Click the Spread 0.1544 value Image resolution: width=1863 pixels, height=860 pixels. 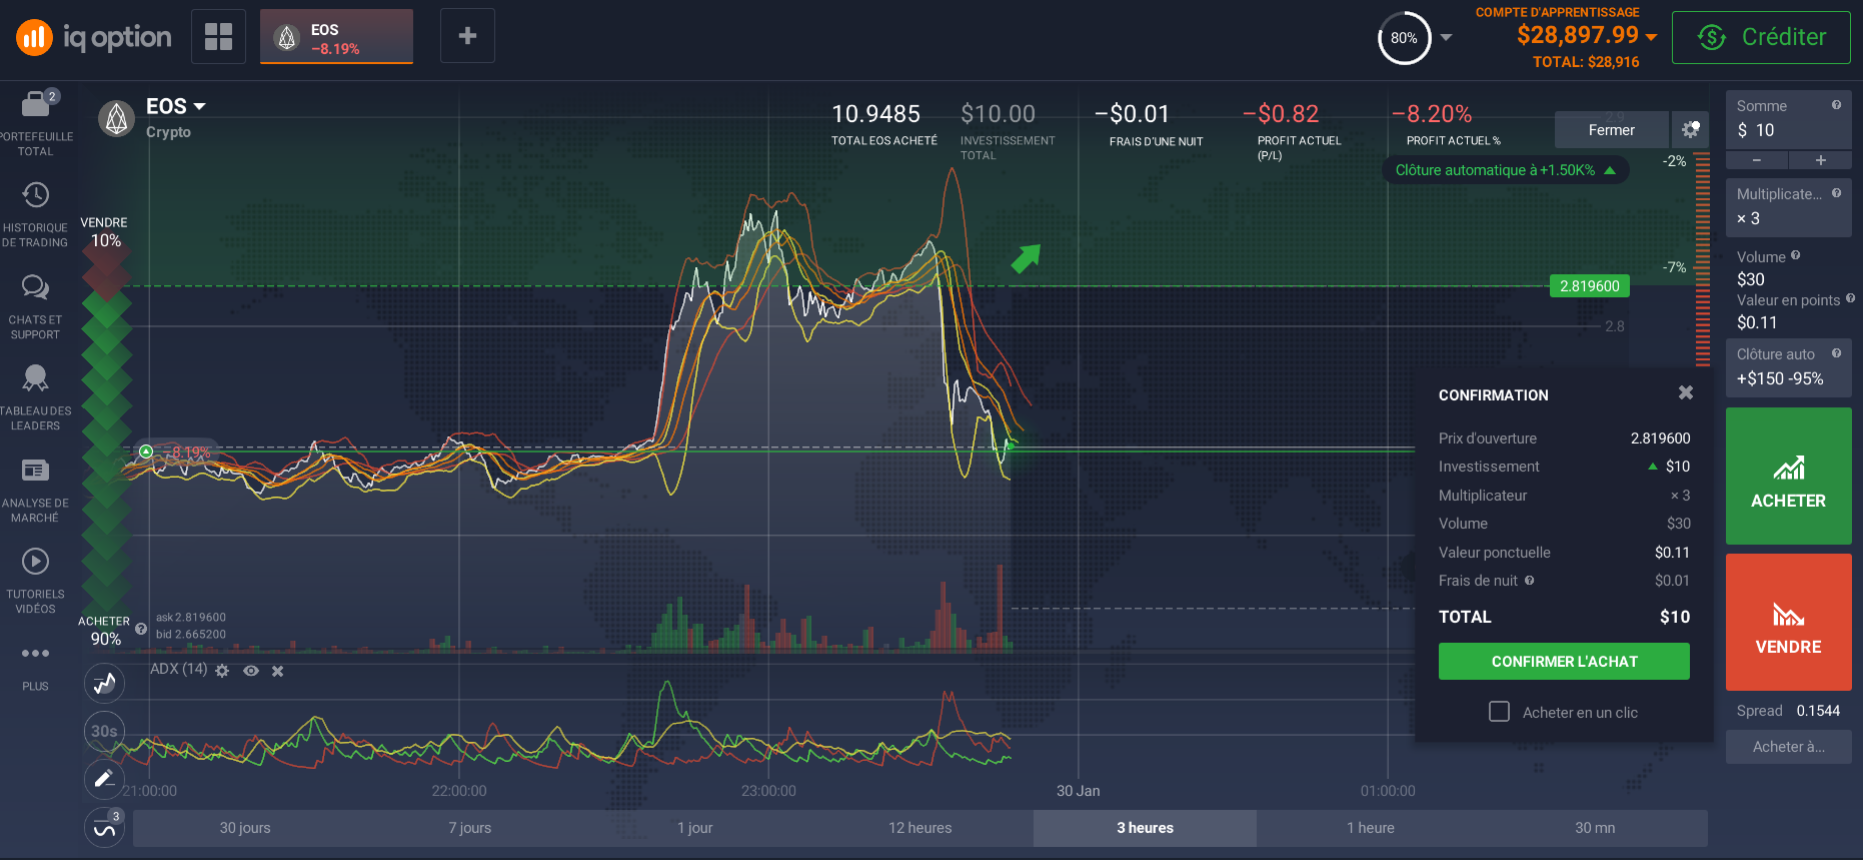pos(1818,711)
